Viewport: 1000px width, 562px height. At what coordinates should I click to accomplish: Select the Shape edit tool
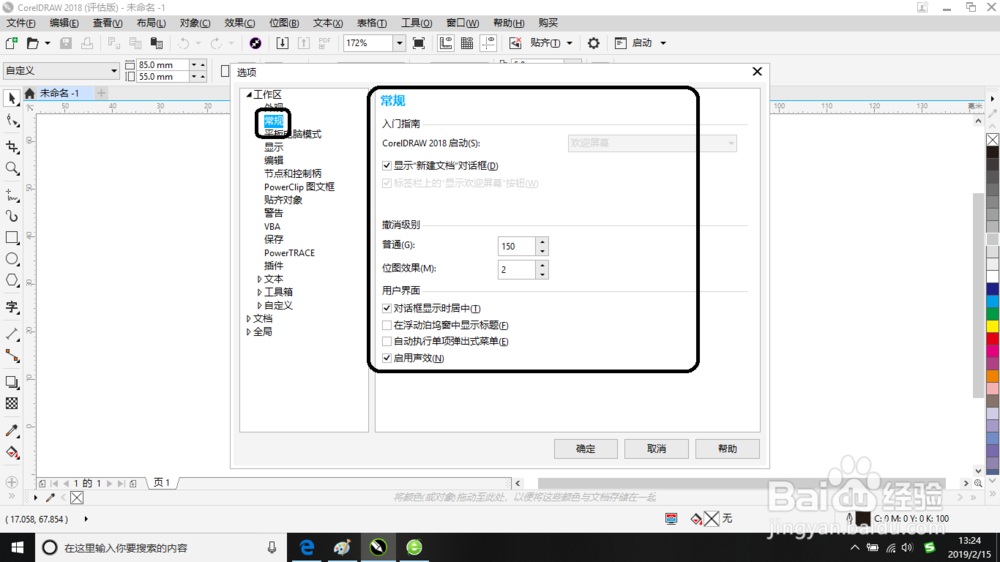coord(11,120)
